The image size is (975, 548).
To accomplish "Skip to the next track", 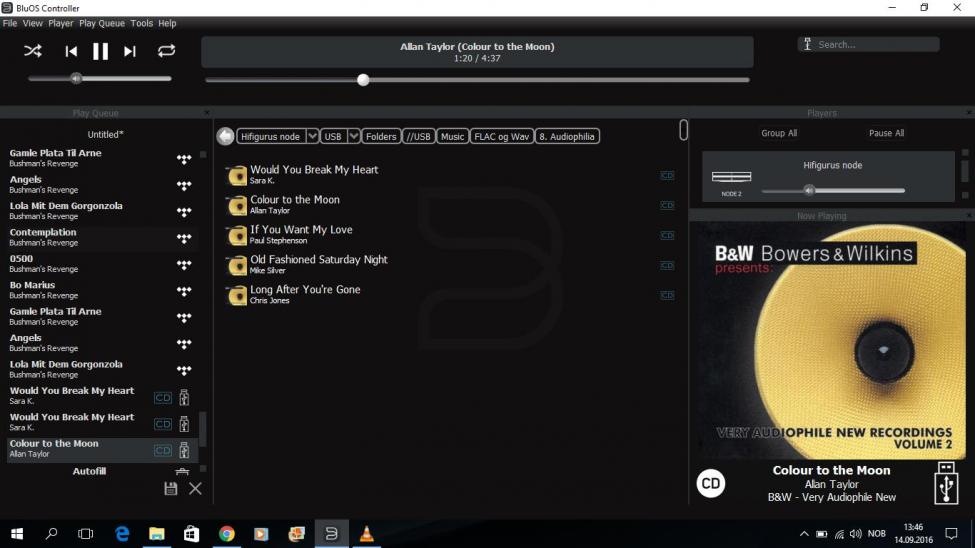I will point(129,52).
